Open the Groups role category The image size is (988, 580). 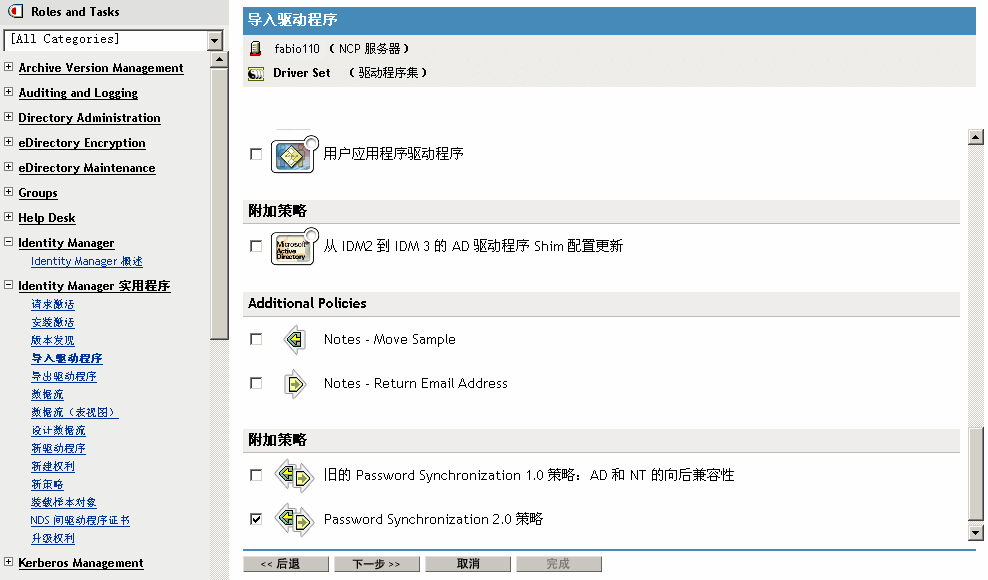click(x=38, y=193)
